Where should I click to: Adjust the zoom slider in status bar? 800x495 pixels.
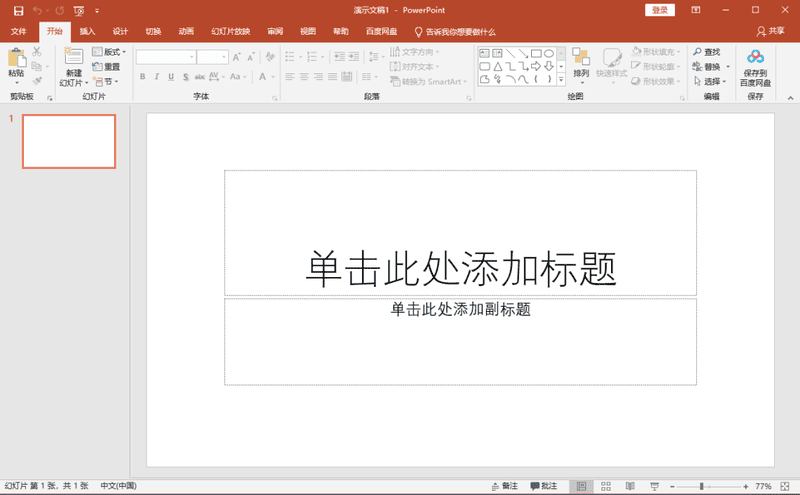[702, 486]
